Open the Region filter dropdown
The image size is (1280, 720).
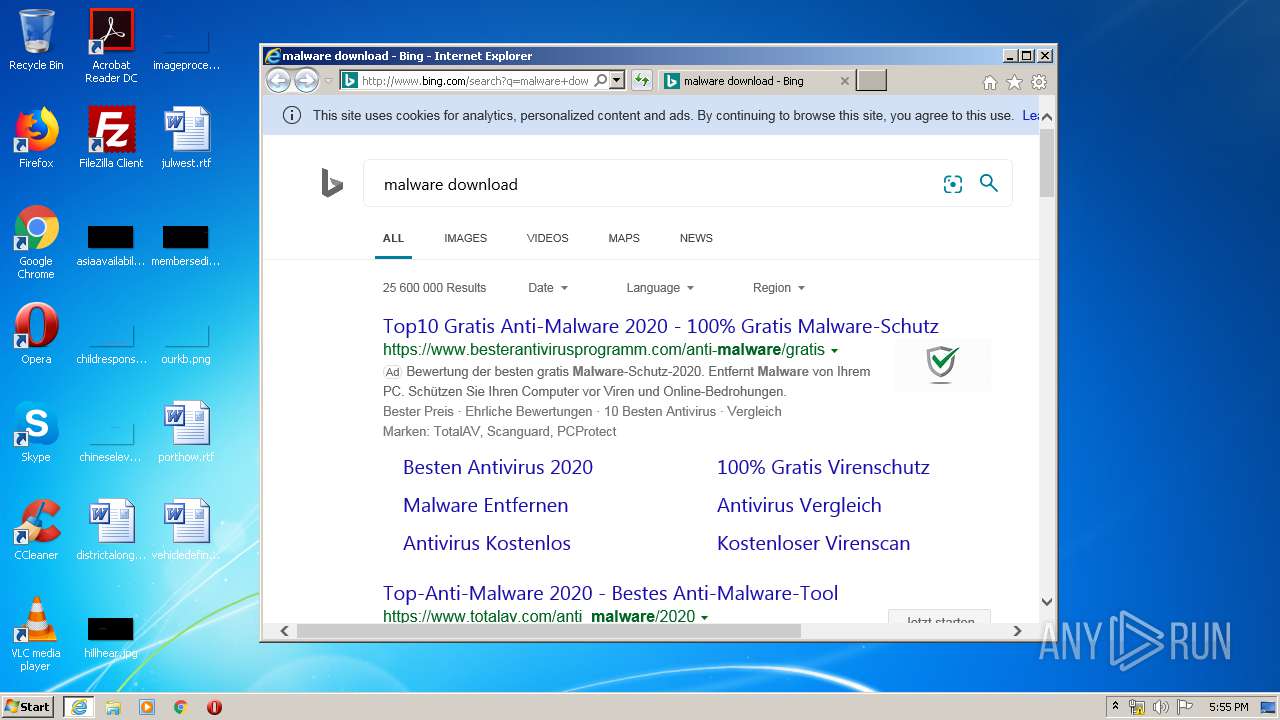click(x=779, y=288)
